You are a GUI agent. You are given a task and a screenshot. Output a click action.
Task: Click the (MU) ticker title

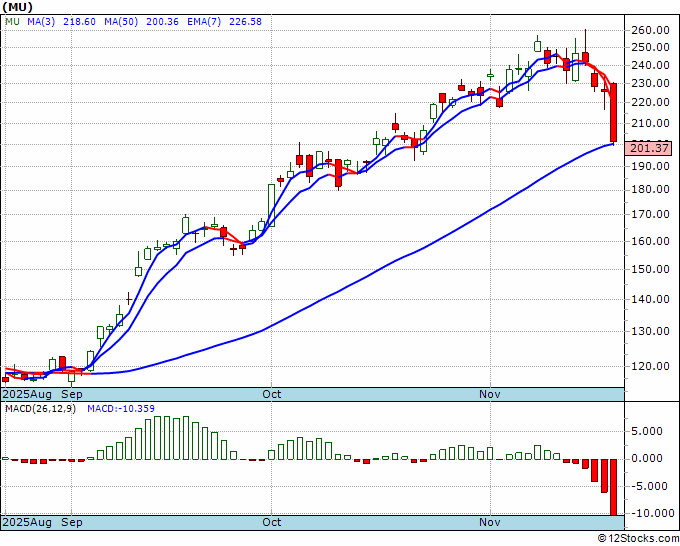pos(17,7)
